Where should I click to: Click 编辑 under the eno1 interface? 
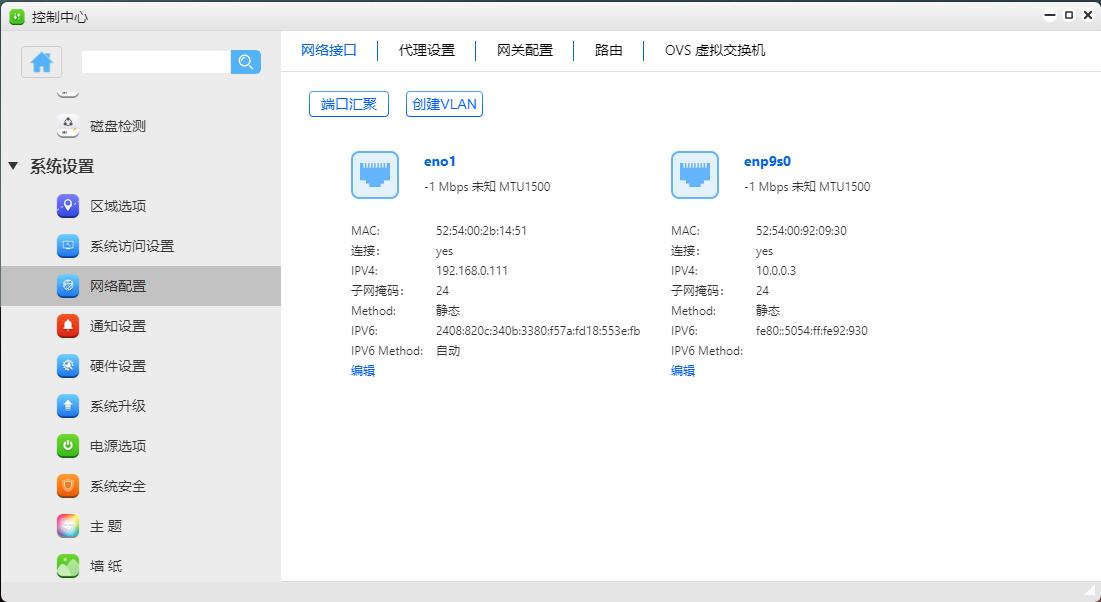tap(364, 370)
